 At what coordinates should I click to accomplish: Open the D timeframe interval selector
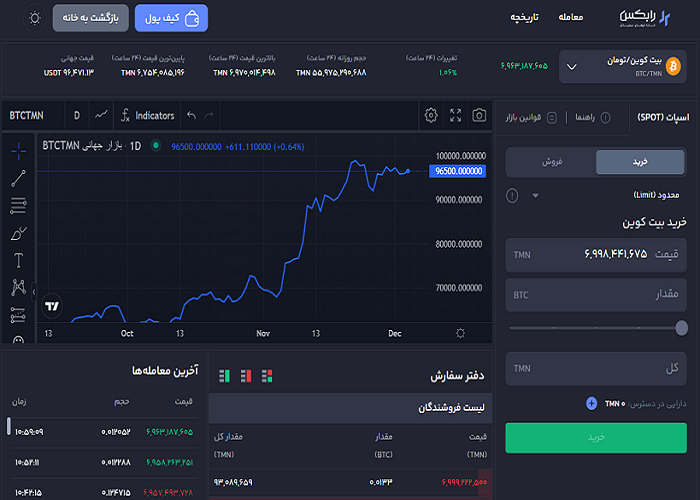pos(77,116)
